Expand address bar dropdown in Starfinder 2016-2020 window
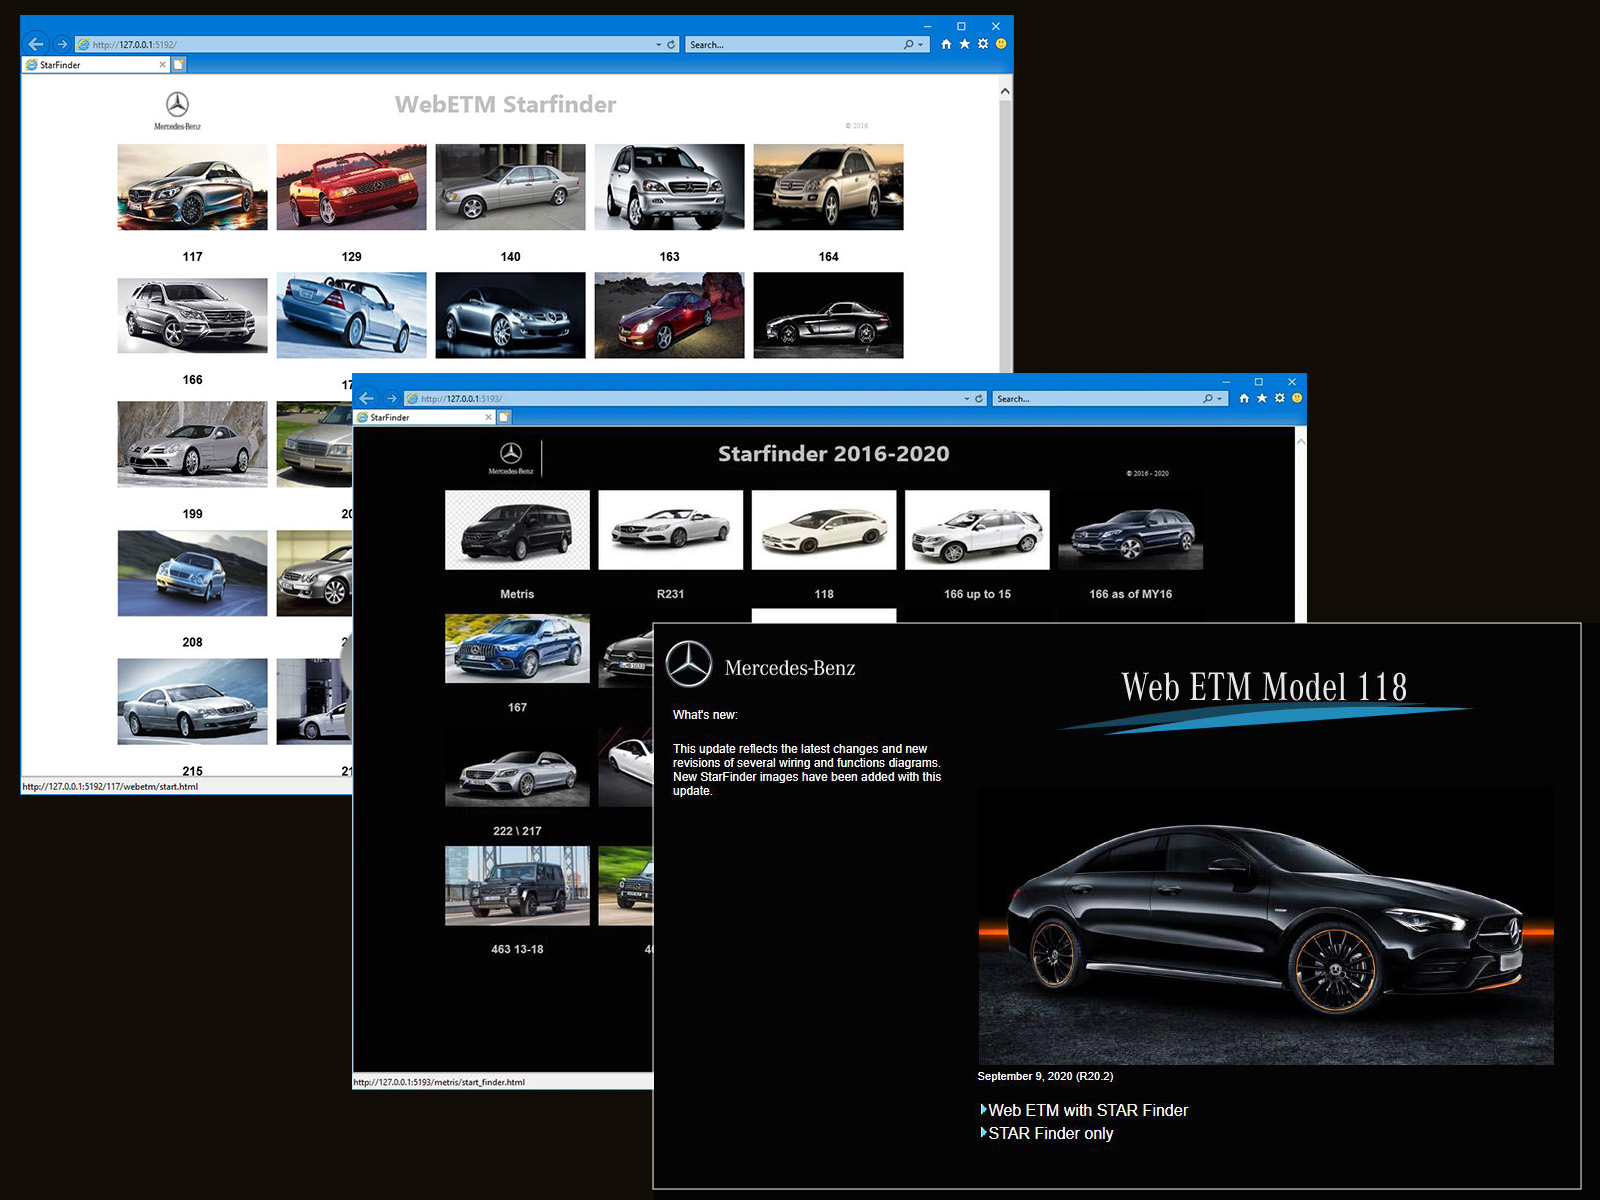 coord(966,399)
